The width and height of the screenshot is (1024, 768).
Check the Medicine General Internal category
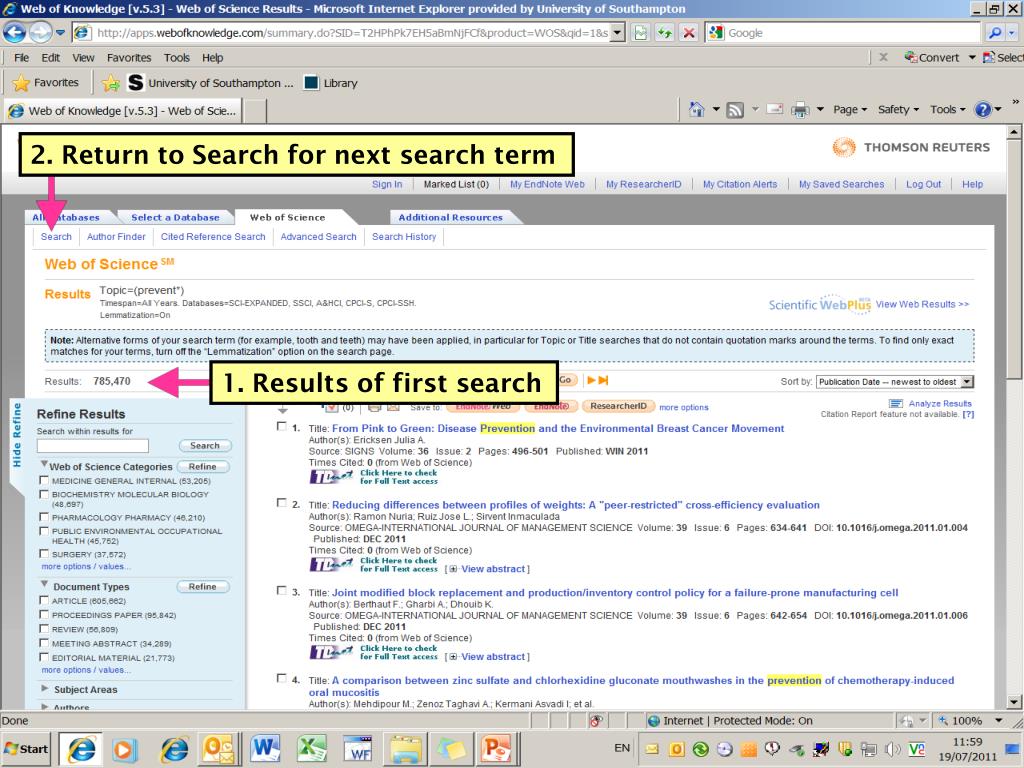point(44,480)
